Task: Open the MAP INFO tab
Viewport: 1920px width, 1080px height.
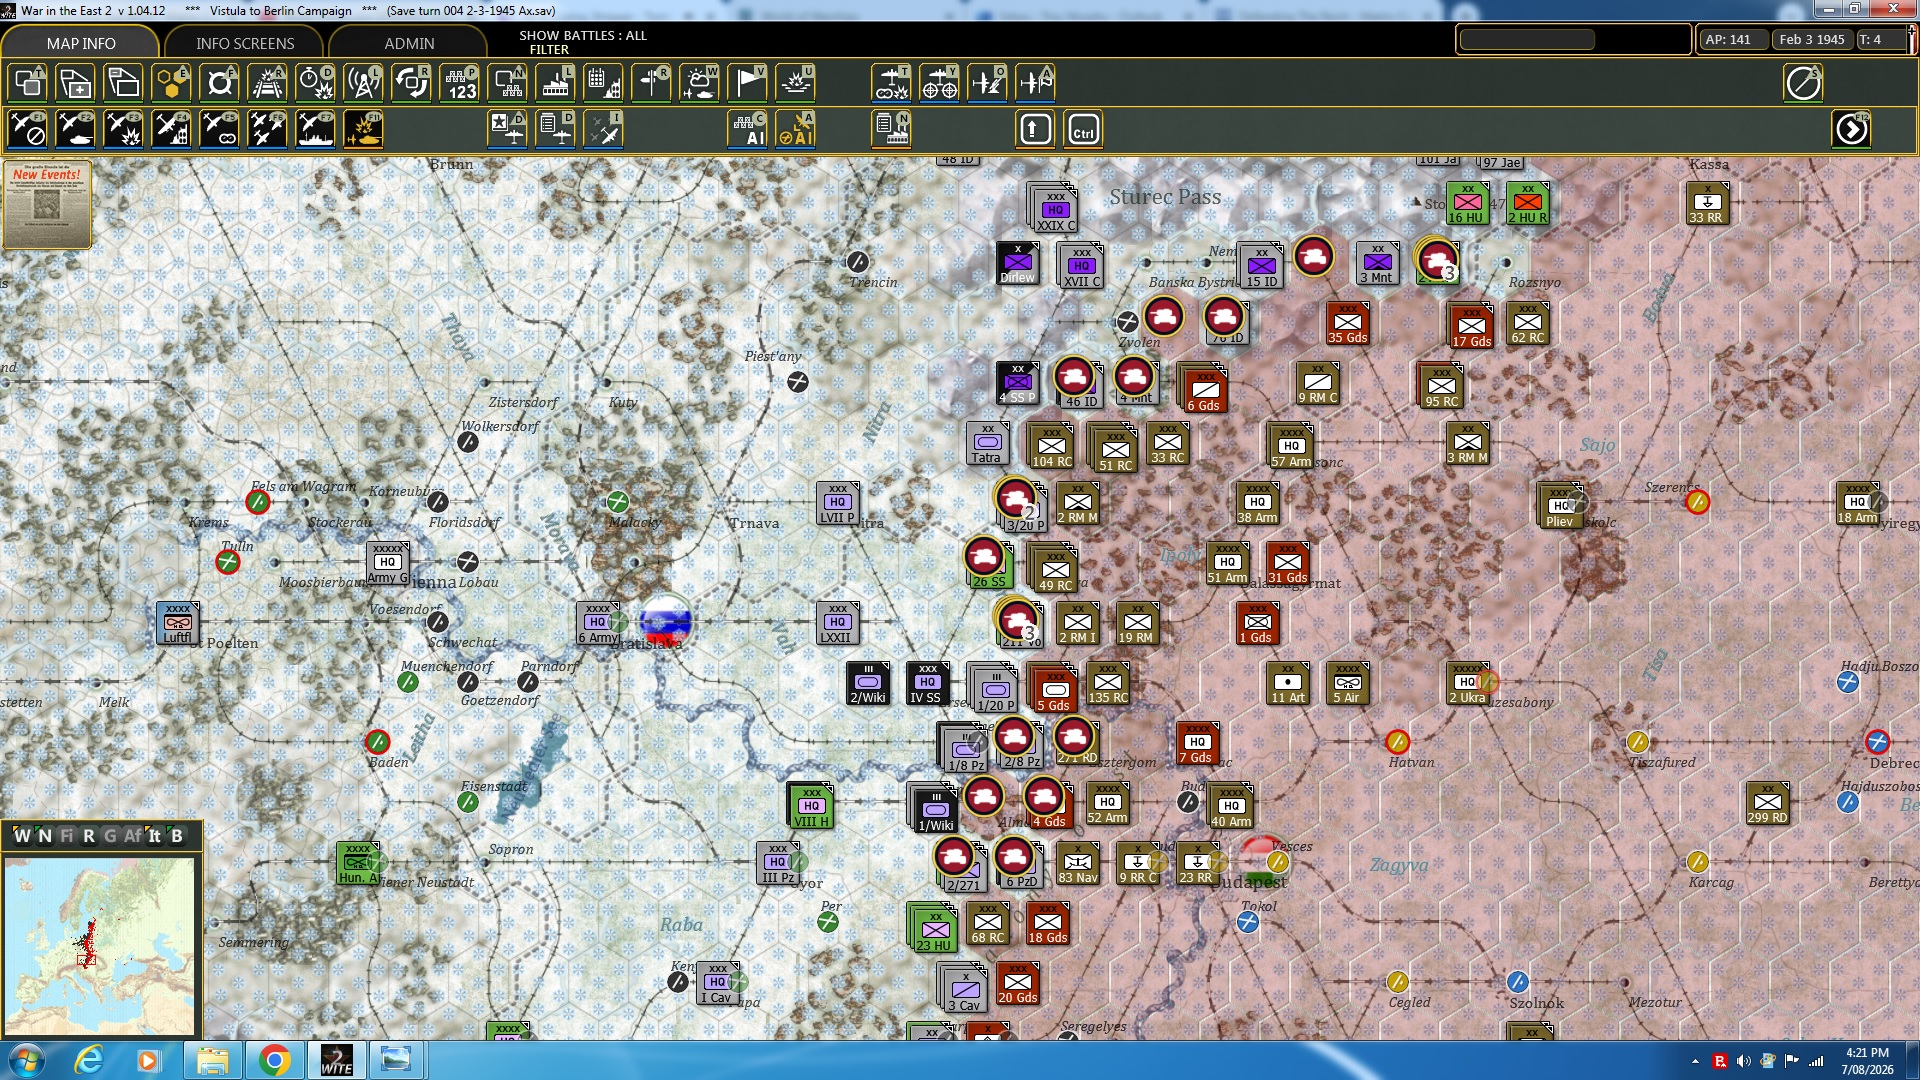Action: tap(81, 43)
